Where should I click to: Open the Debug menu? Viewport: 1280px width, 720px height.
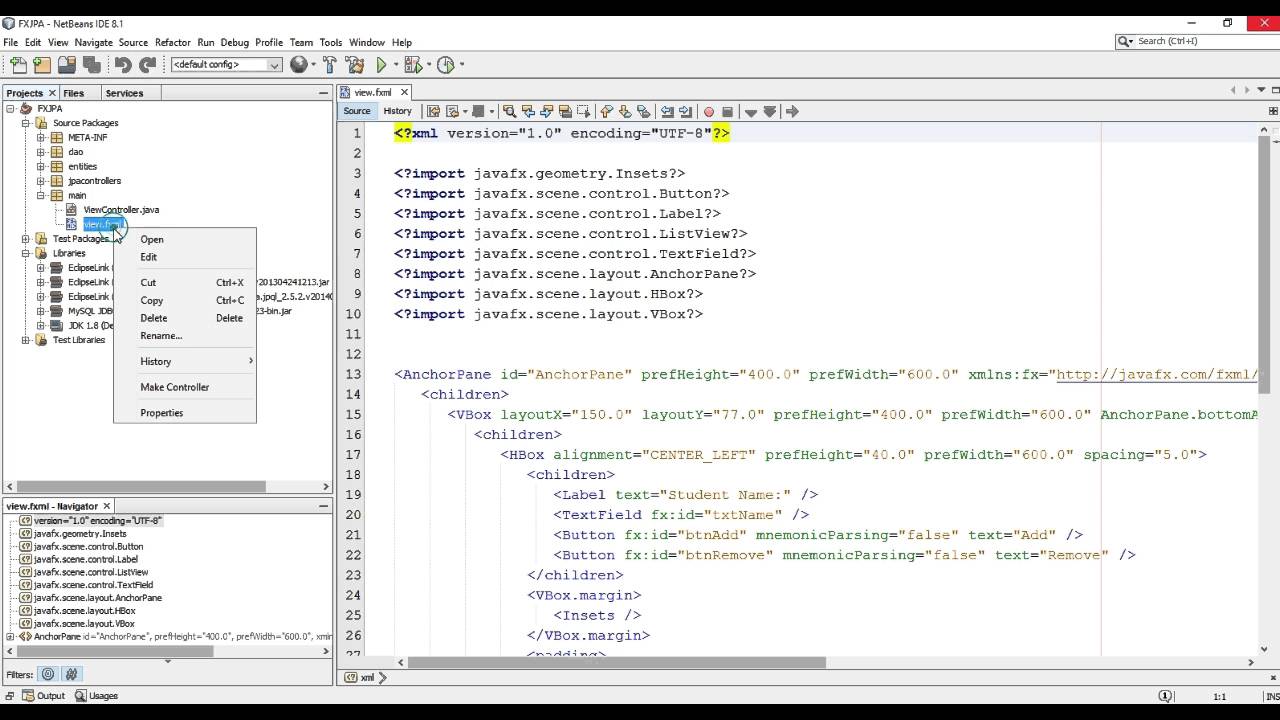click(235, 42)
